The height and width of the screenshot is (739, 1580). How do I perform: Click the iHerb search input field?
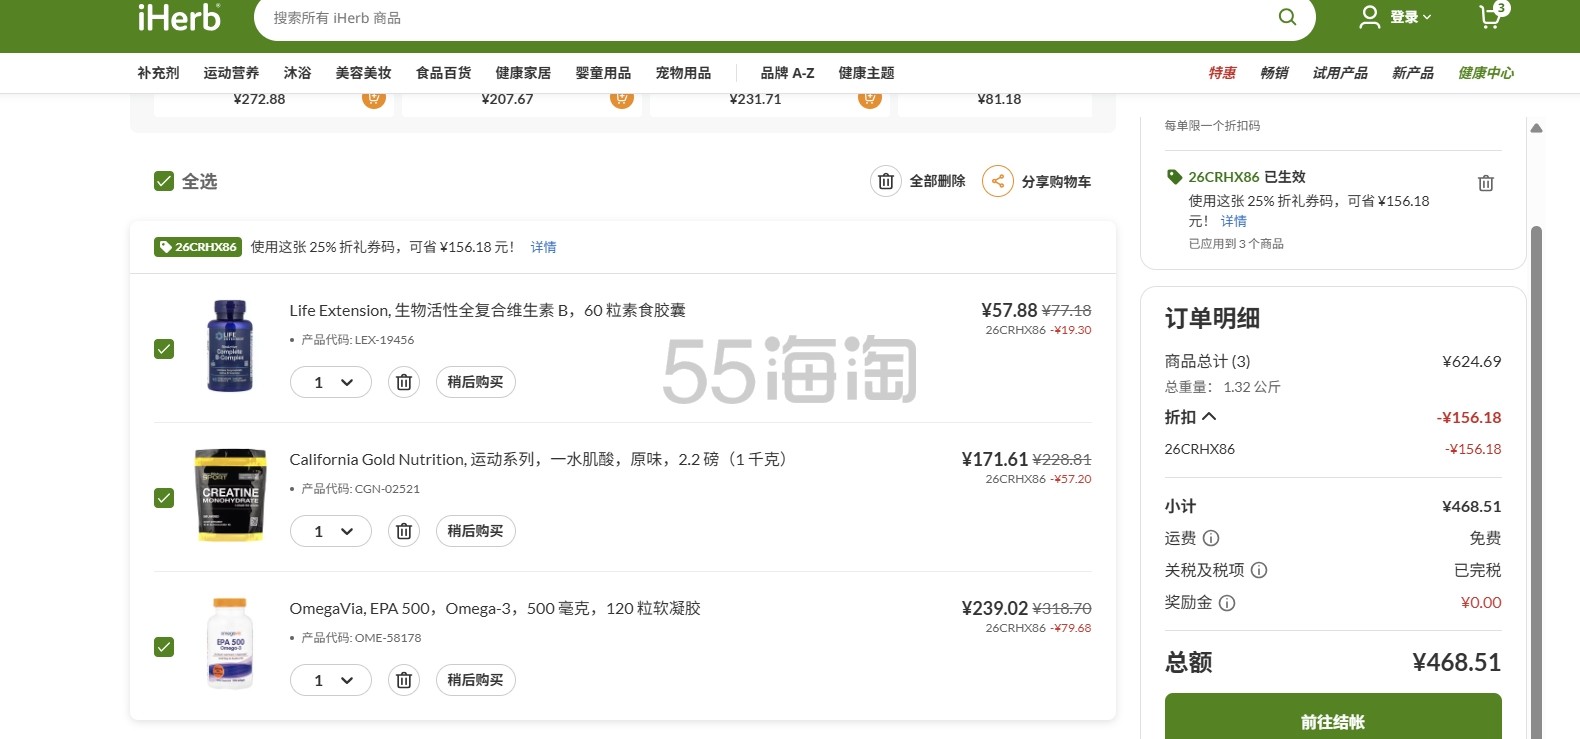pos(760,18)
